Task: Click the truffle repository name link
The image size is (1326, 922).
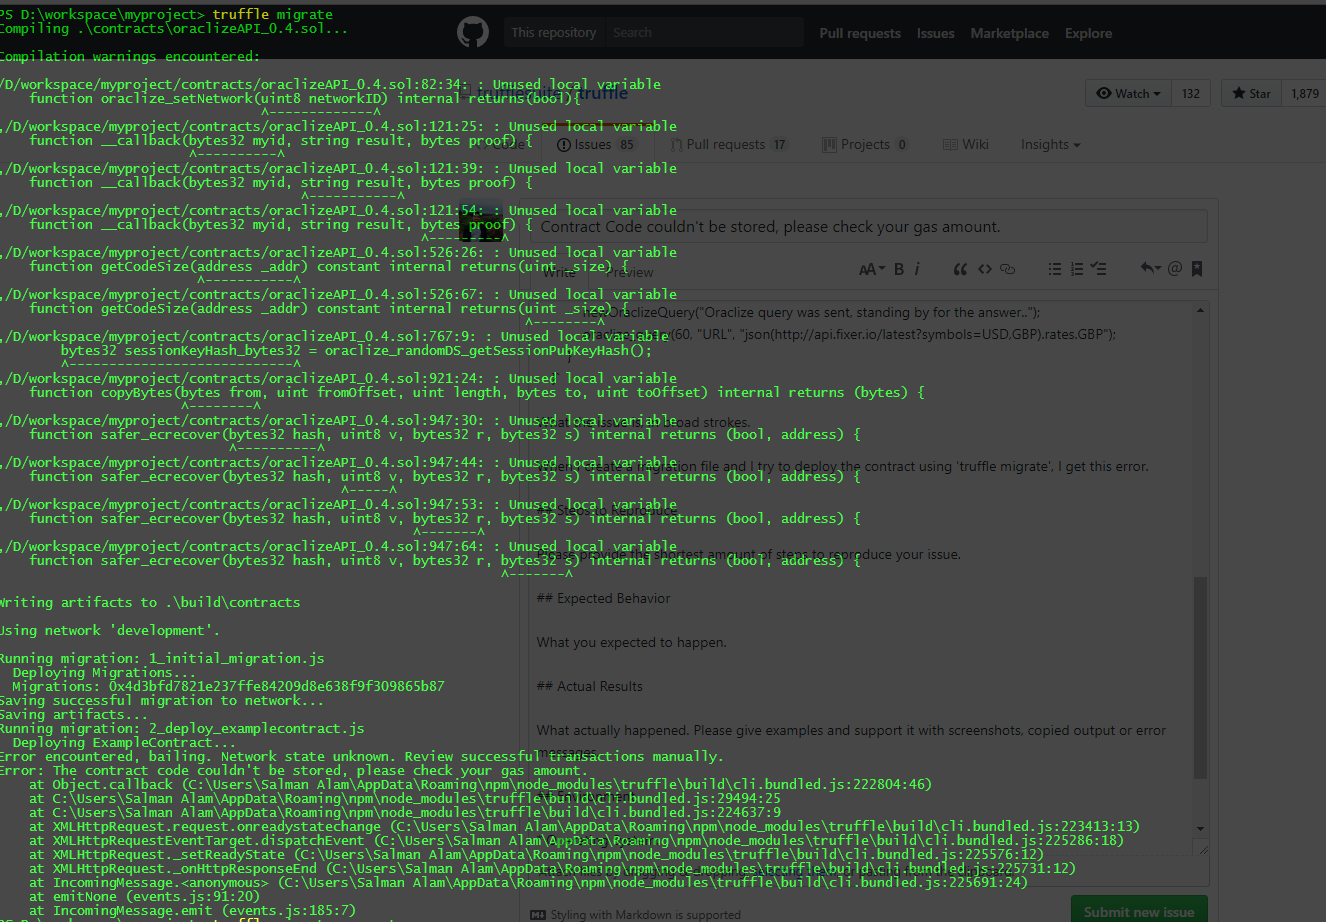Action: pyautogui.click(x=602, y=93)
